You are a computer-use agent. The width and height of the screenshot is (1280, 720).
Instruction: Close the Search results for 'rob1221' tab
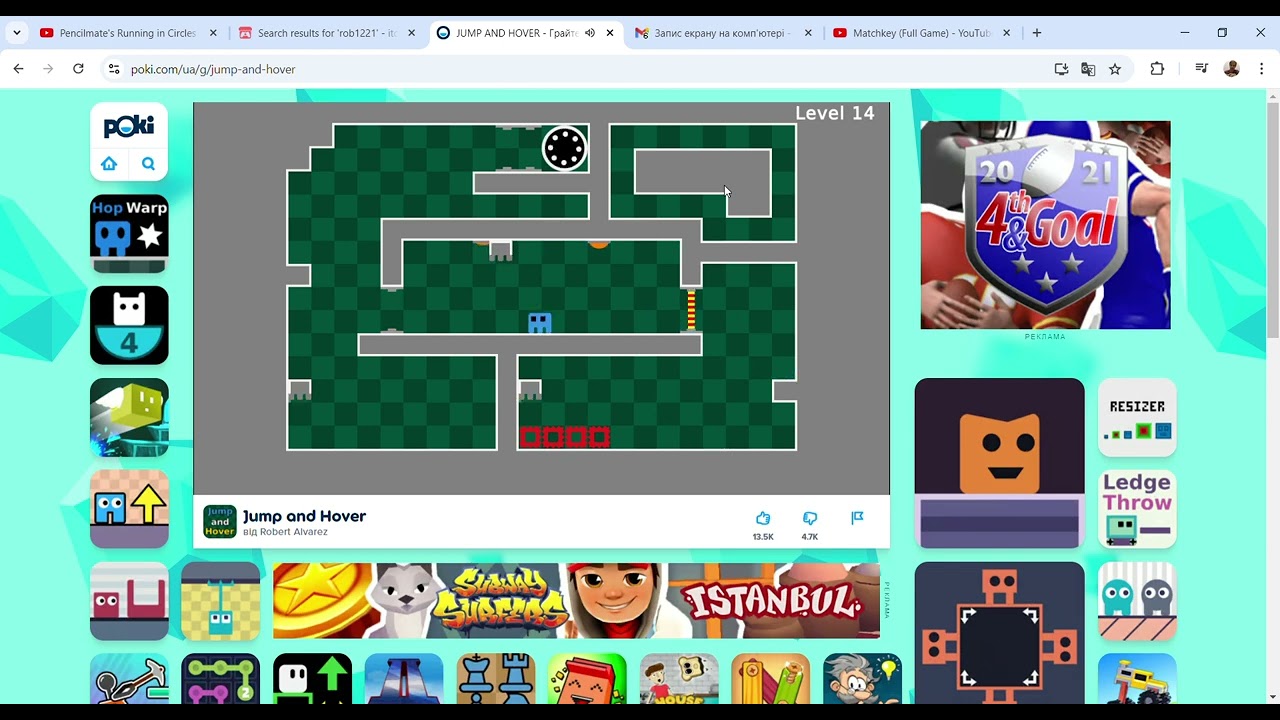click(411, 33)
